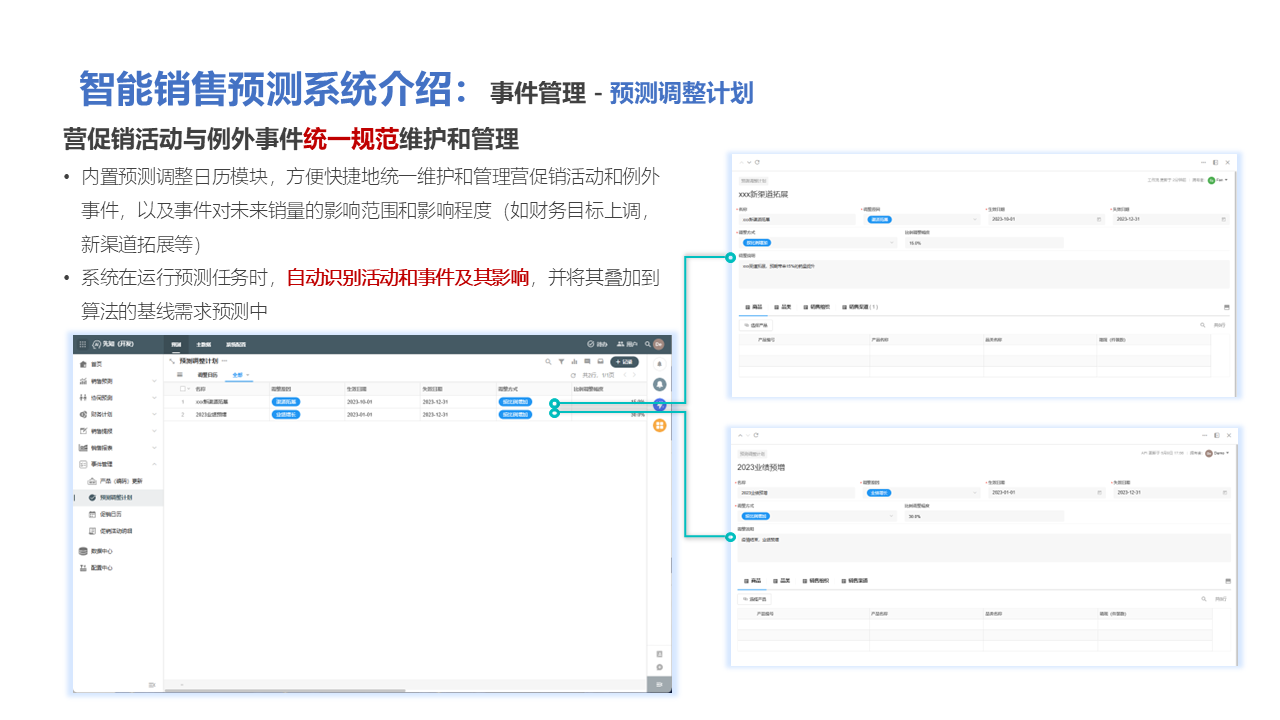Select the 品类 tab in 2023业绩预增 window
Viewport: 1280px width, 720px height.
[x=781, y=580]
